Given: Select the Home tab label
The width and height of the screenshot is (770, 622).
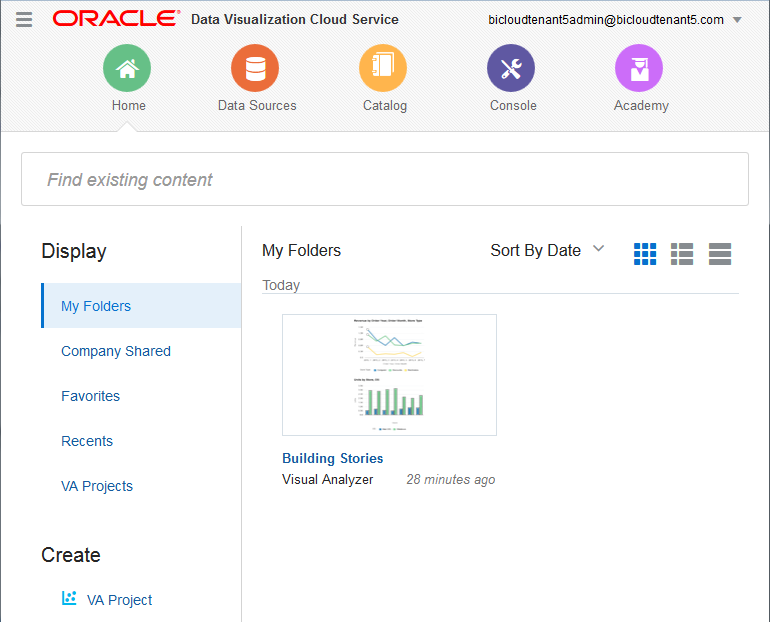Looking at the screenshot, I should click(129, 106).
